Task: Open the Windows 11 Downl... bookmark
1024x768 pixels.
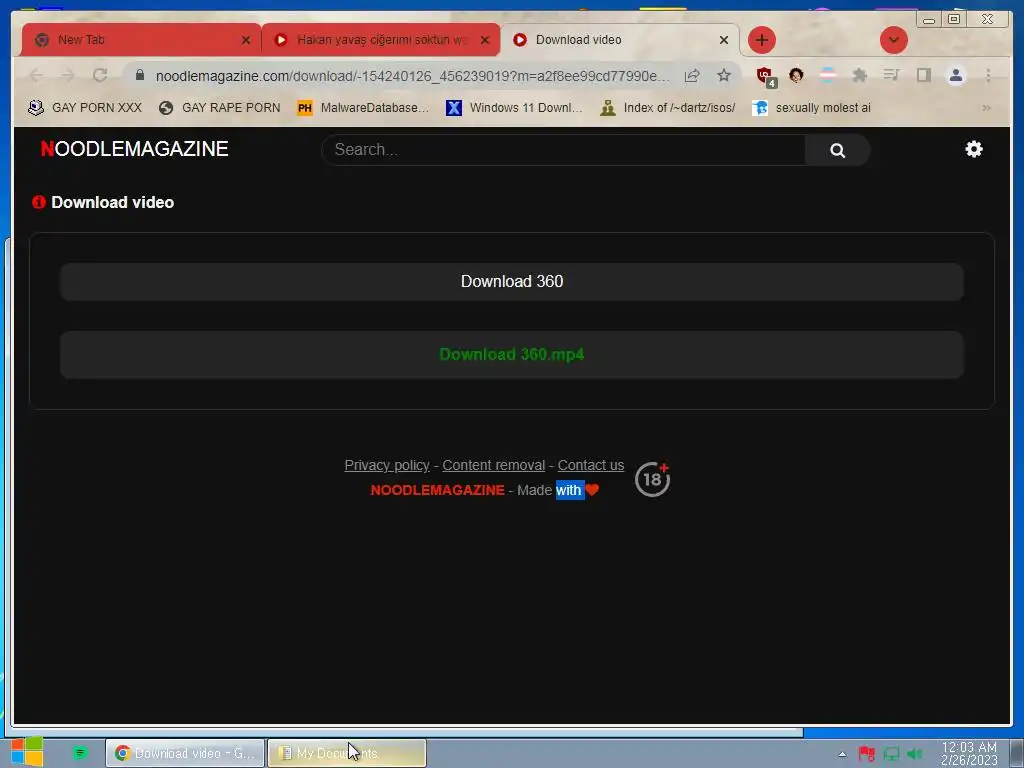Action: [x=514, y=108]
